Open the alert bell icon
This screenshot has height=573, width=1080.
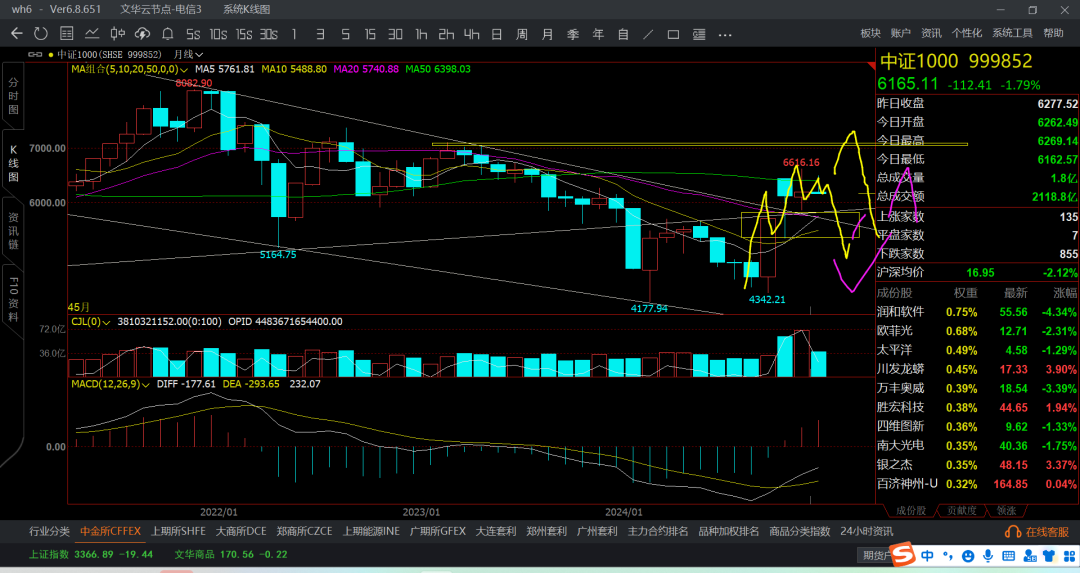coord(167,34)
